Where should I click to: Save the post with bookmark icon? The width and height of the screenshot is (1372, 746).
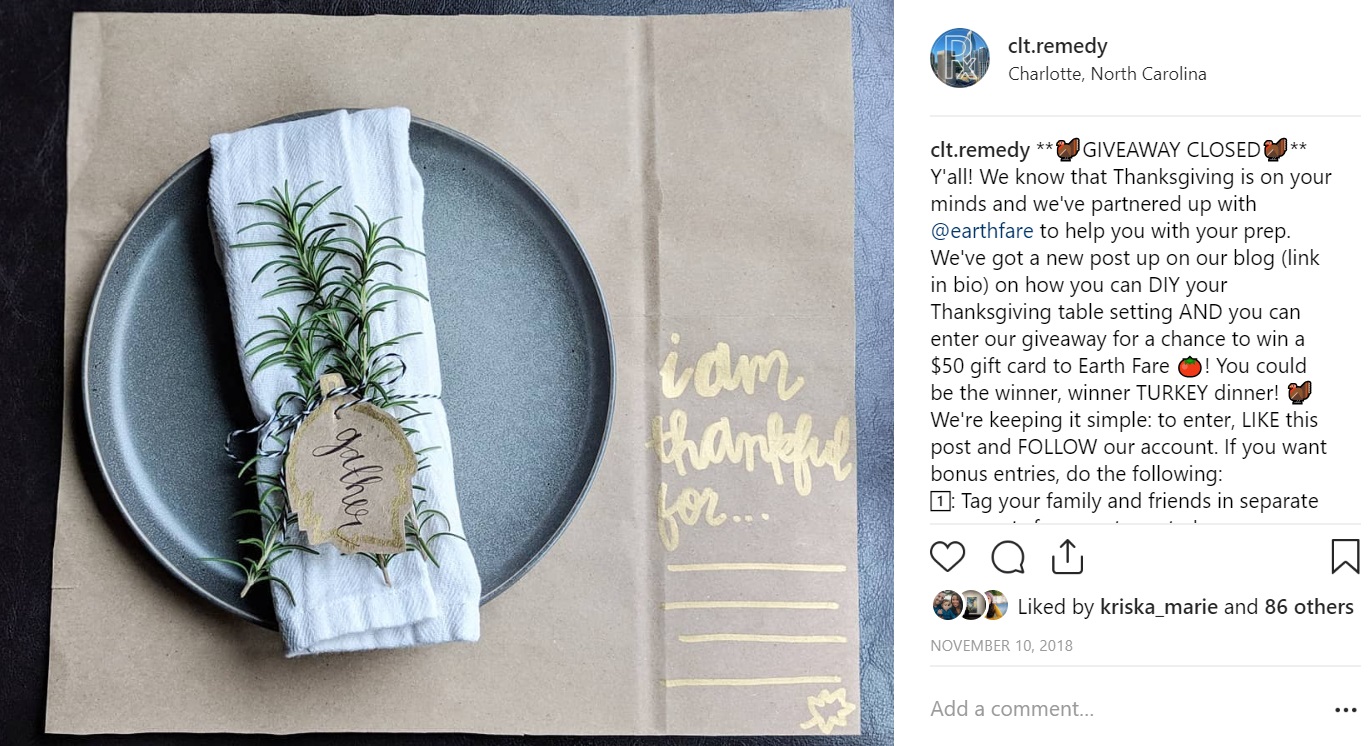1345,556
